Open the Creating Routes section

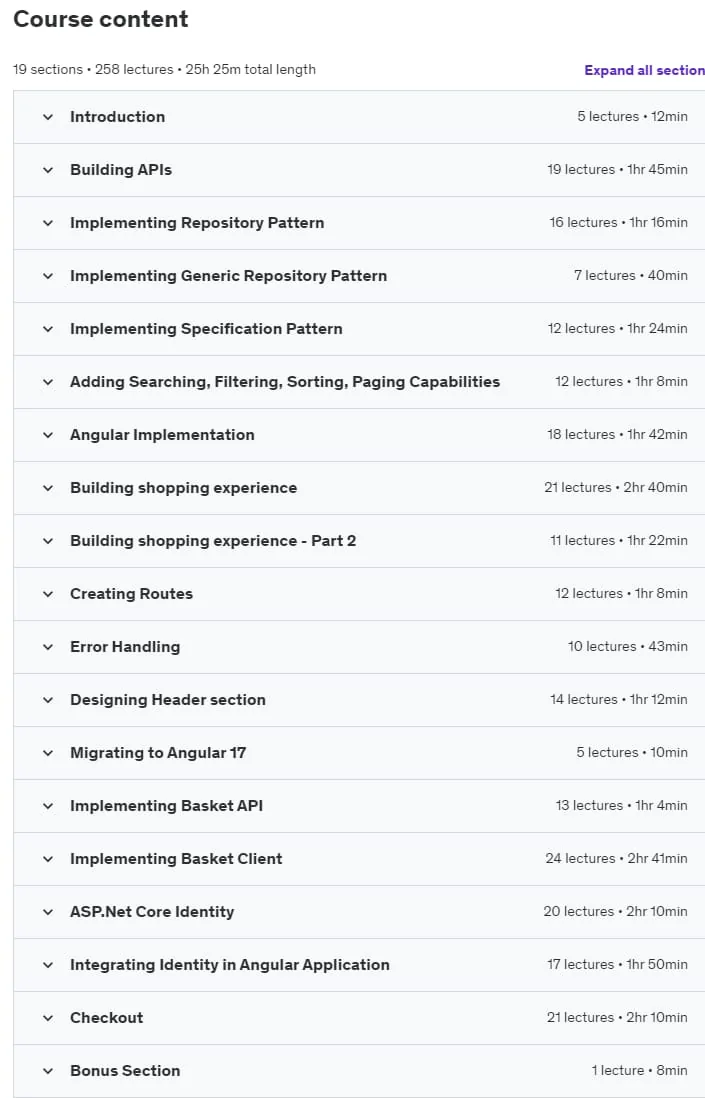(132, 594)
